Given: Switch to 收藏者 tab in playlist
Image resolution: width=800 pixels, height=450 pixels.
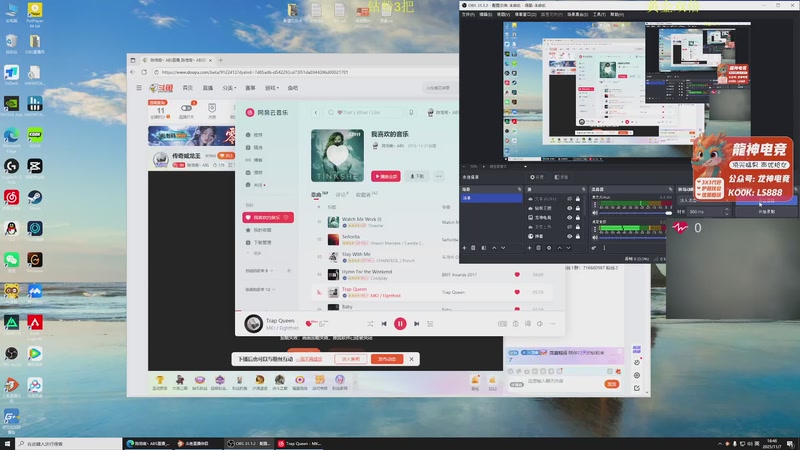Looking at the screenshot, I should [366, 194].
